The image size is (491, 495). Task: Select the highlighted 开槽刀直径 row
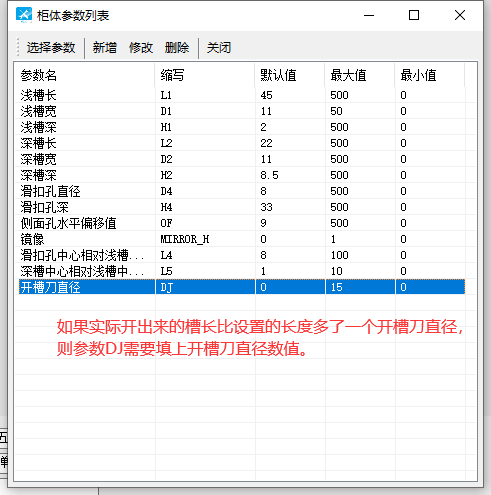242,287
